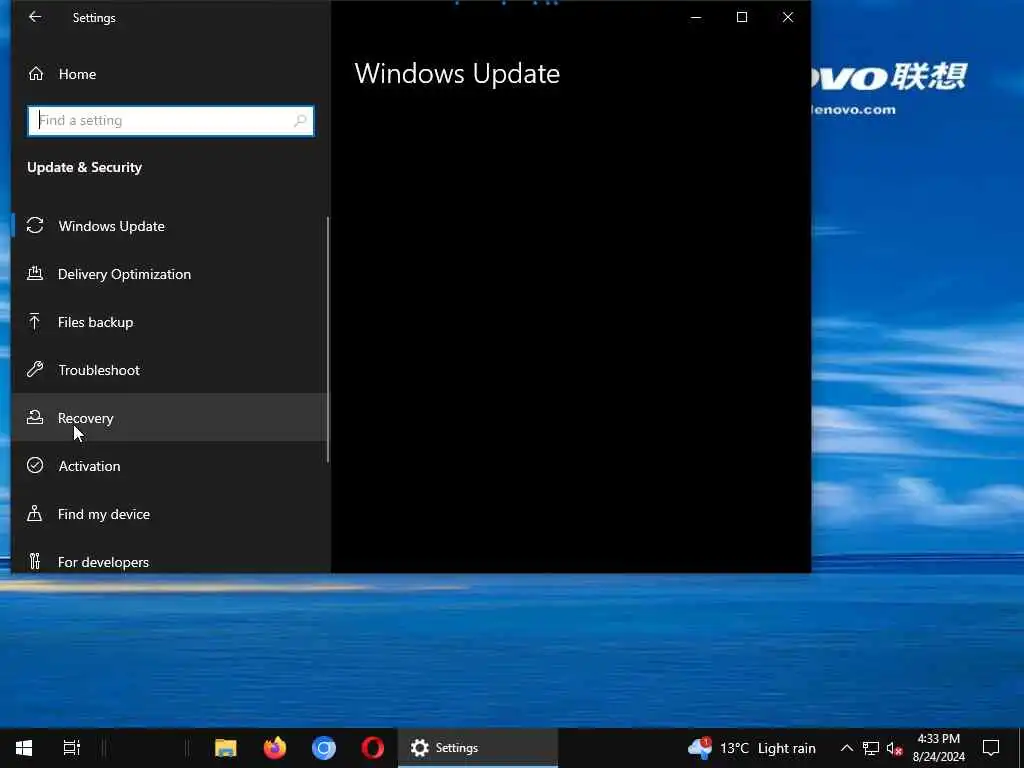This screenshot has height=768, width=1024.
Task: Open the notification center icon
Action: click(x=991, y=748)
